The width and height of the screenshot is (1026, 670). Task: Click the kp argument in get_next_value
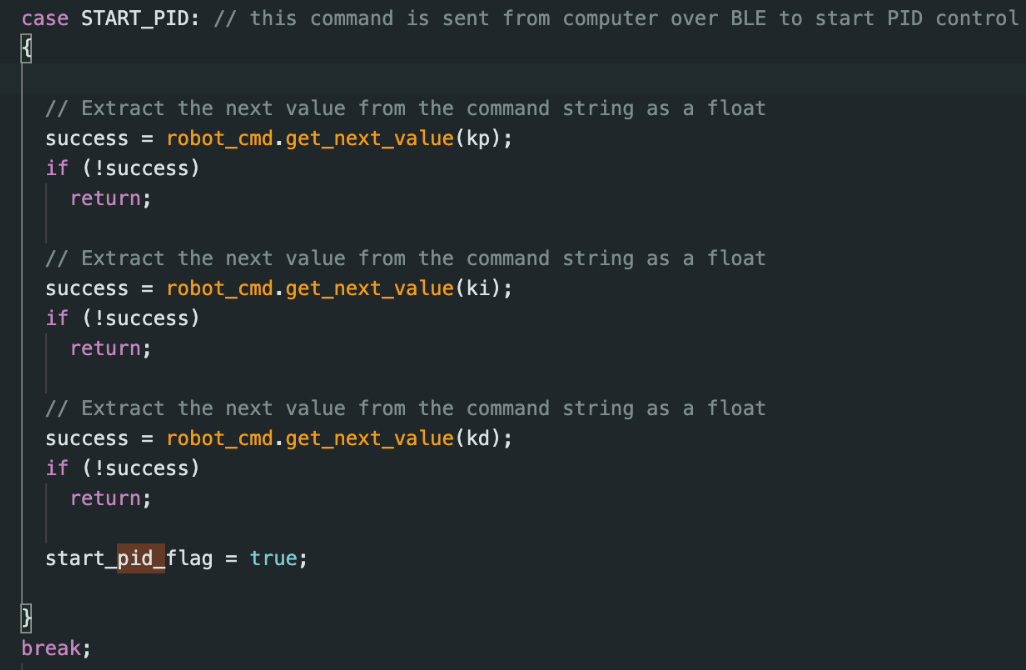(x=478, y=138)
